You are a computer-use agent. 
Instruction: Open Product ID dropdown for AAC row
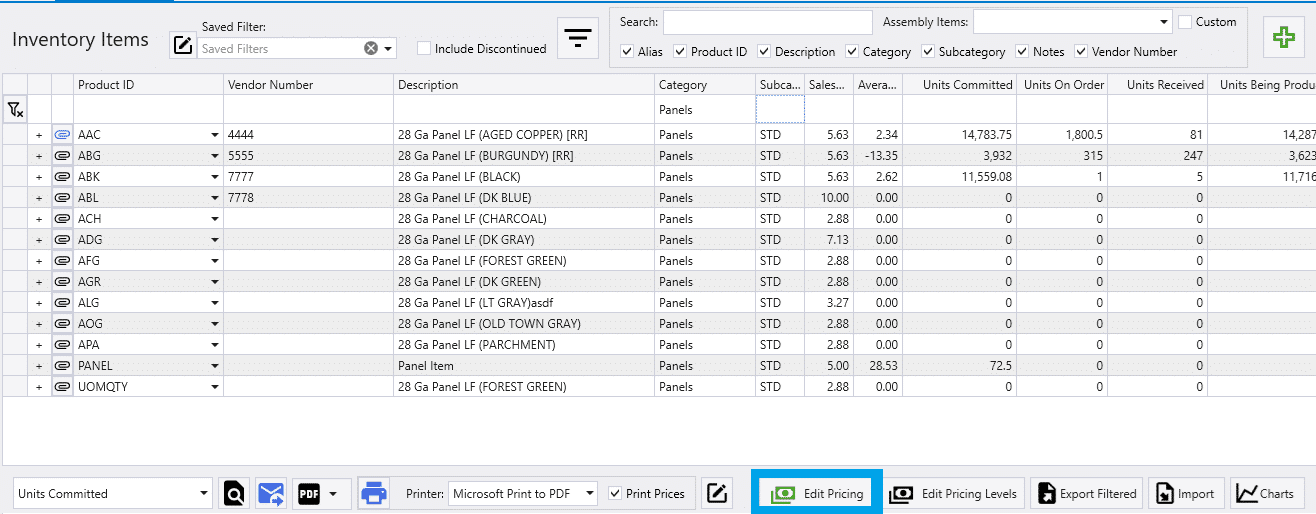tap(214, 135)
